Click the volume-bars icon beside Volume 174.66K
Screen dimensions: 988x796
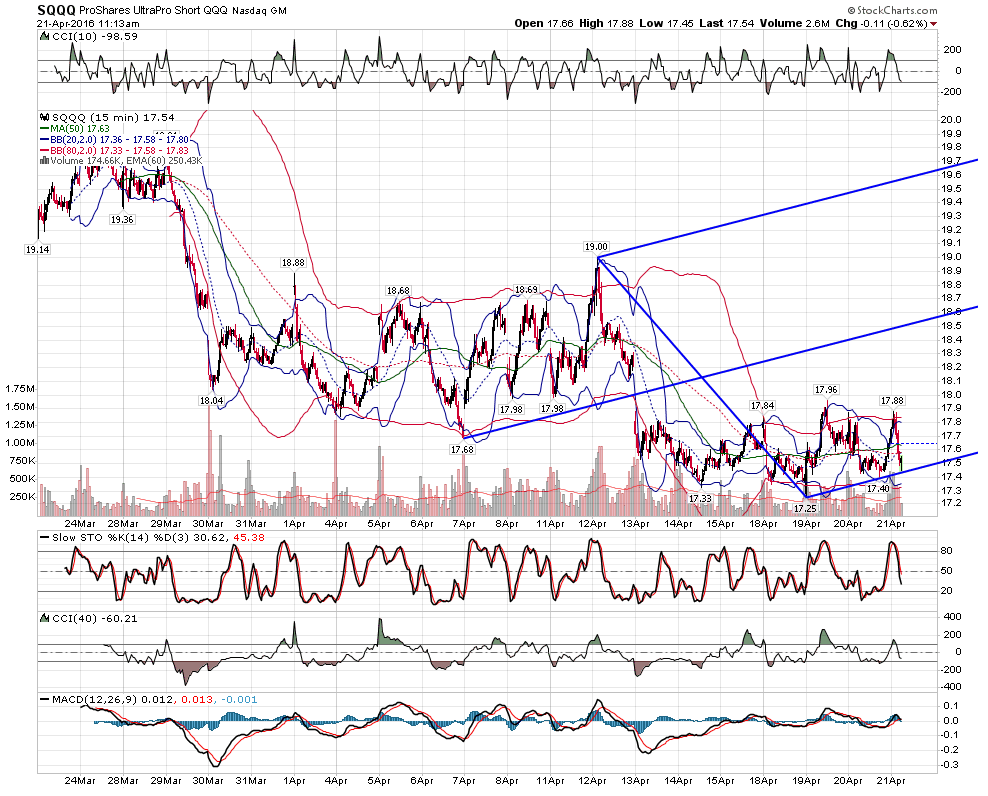[x=44, y=161]
